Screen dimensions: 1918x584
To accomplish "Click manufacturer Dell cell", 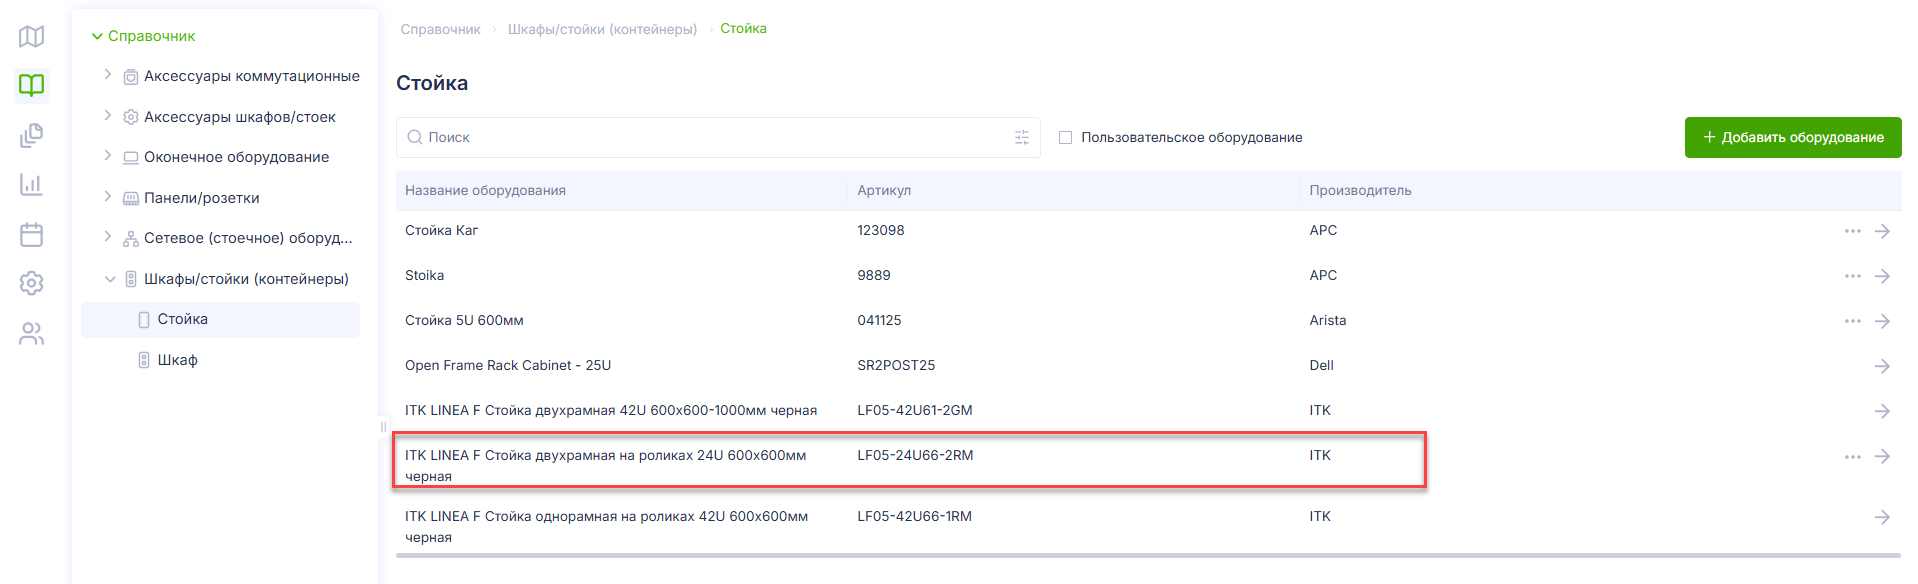I will [1321, 366].
